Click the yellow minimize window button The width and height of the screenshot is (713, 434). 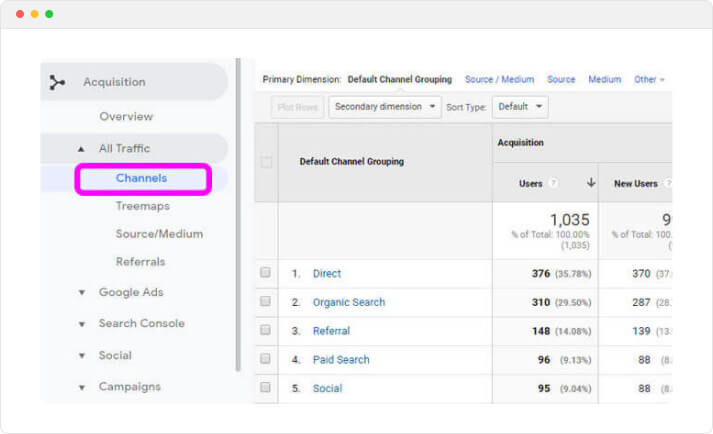pyautogui.click(x=35, y=14)
